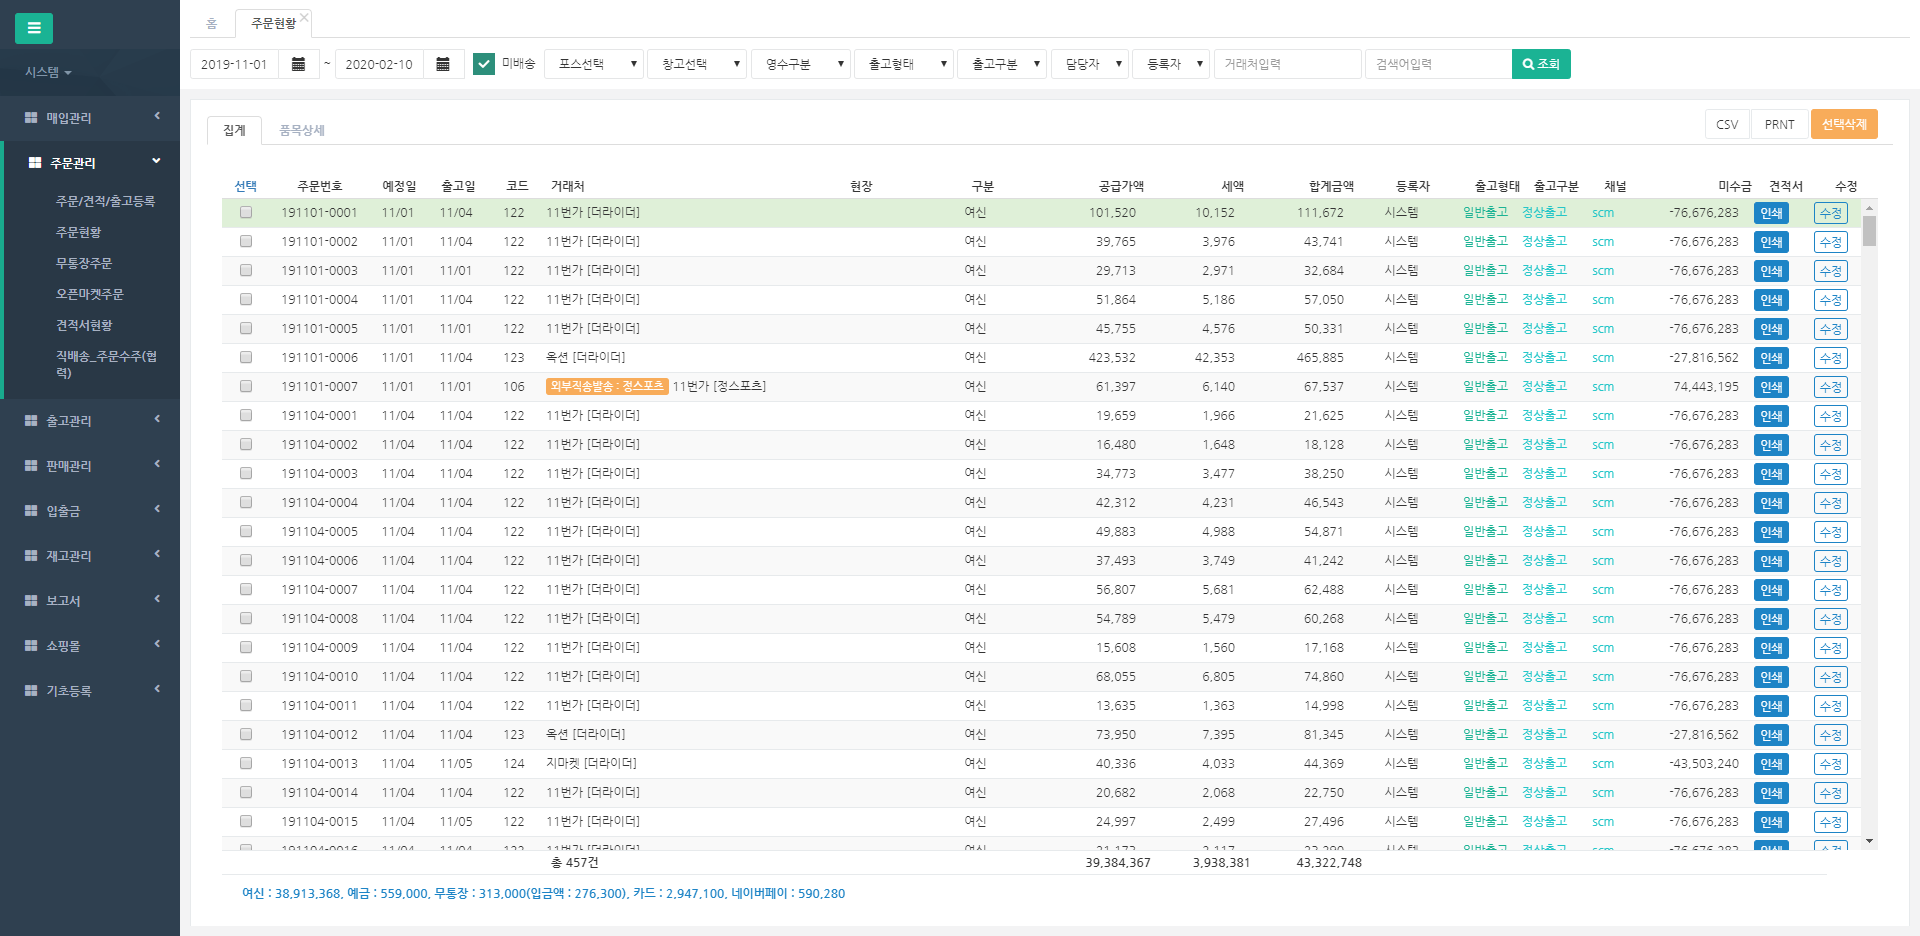
Task: Click 인쇄 button for order 191104-0005
Action: (x=1771, y=532)
